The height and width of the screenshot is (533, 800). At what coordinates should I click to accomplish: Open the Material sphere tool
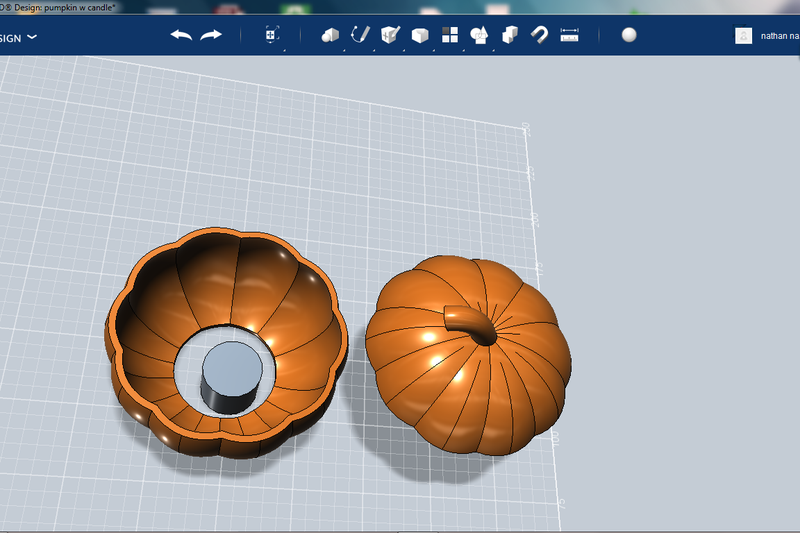point(629,35)
